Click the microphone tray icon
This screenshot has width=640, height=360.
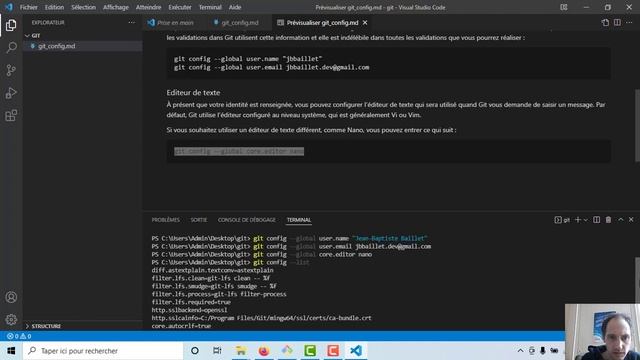click(x=542, y=351)
